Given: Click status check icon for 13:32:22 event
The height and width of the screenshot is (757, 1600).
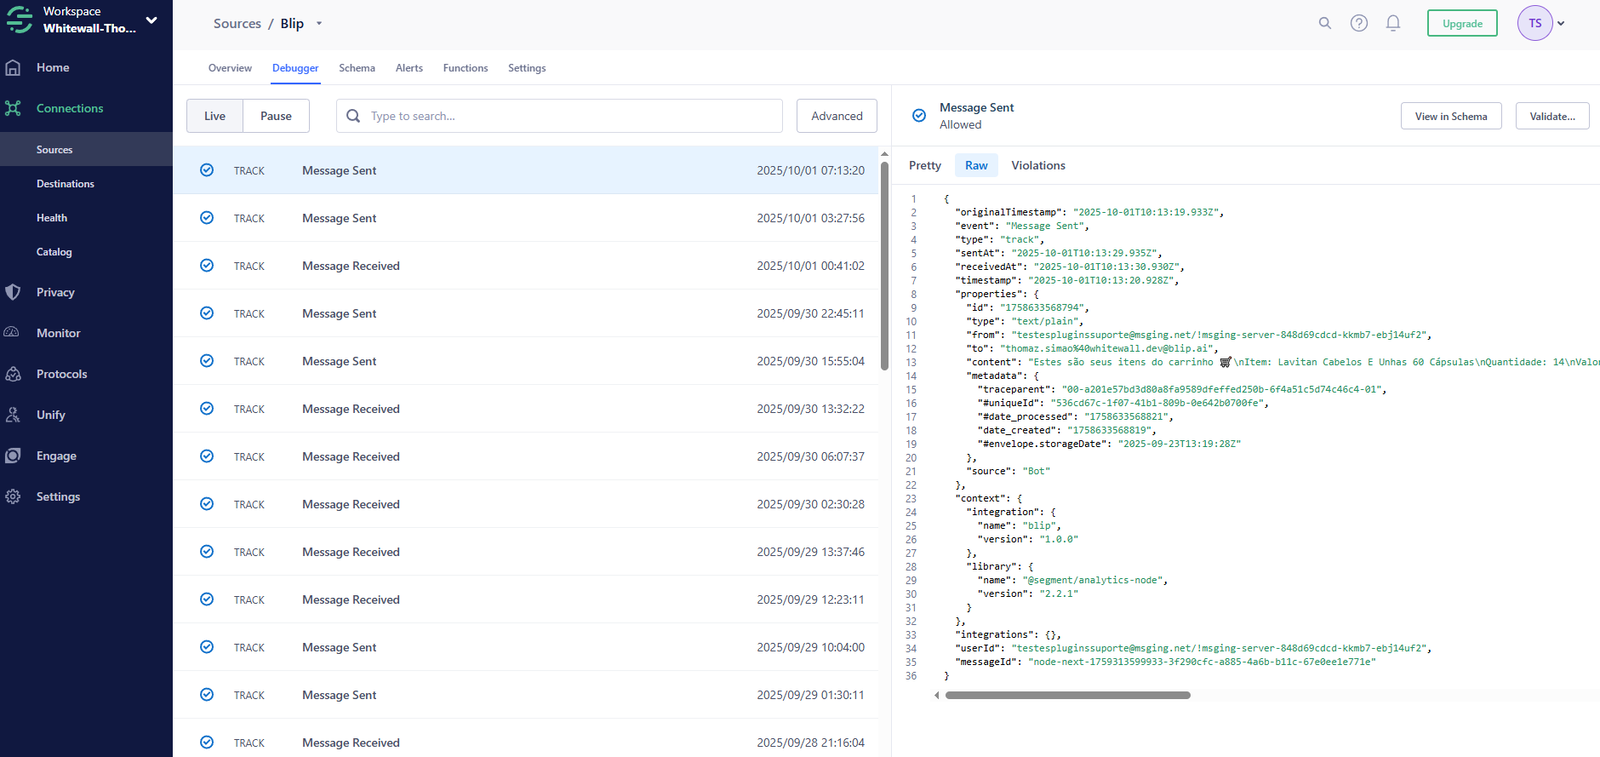Looking at the screenshot, I should pos(207,409).
